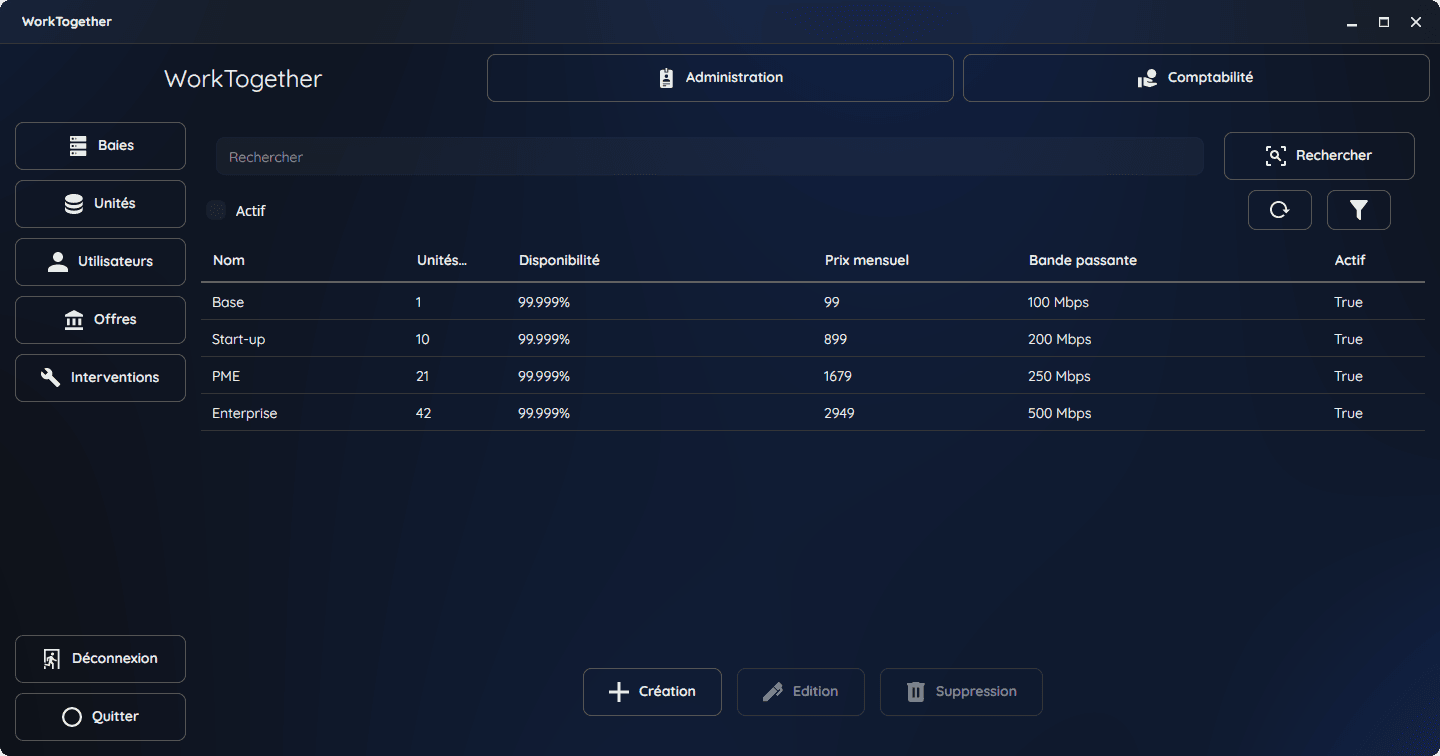This screenshot has height=756, width=1440.
Task: Click Quitter to exit the app
Action: (x=100, y=717)
